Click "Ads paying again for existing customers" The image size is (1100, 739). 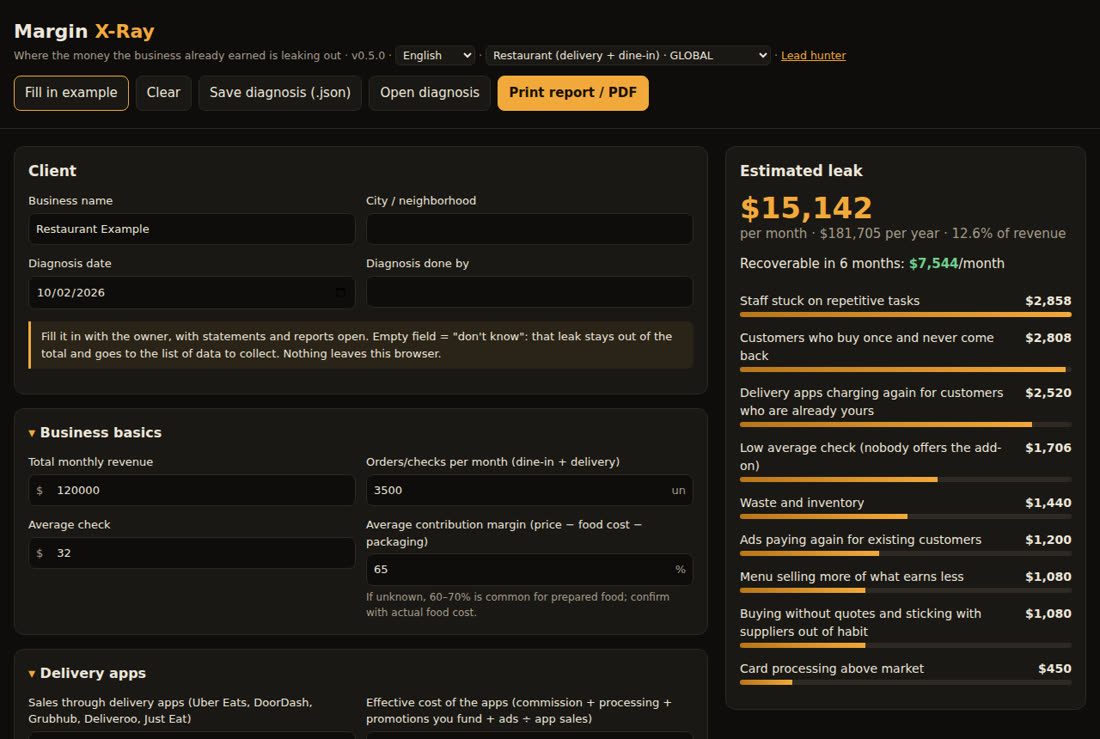tap(861, 540)
